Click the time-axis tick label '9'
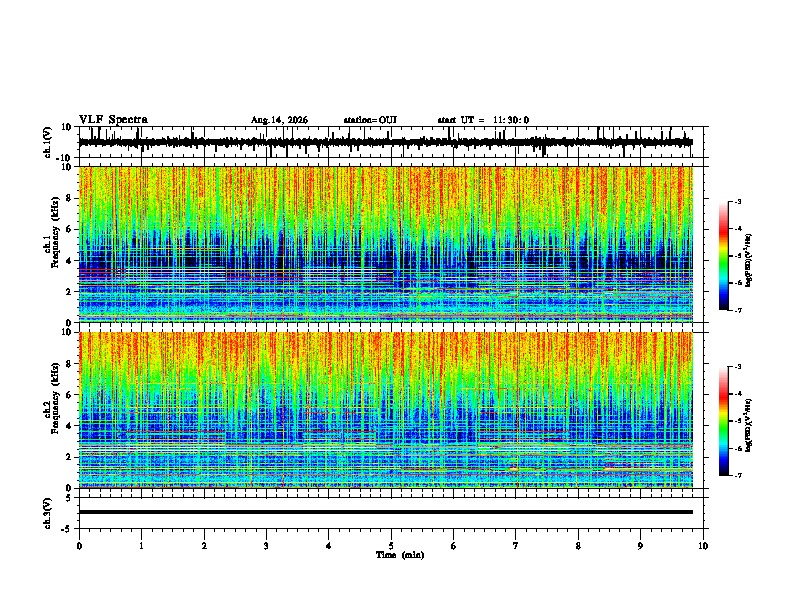The image size is (792, 612). click(640, 546)
